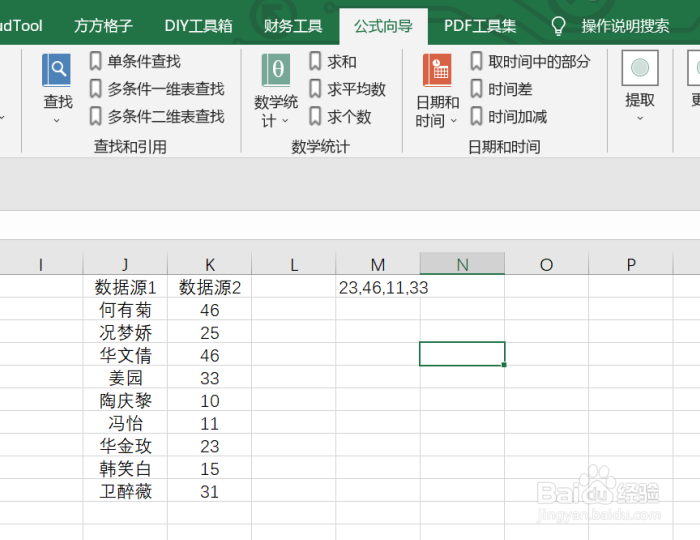Select the cell containing 23,46,11,33
Image resolution: width=700 pixels, height=540 pixels.
coord(378,287)
